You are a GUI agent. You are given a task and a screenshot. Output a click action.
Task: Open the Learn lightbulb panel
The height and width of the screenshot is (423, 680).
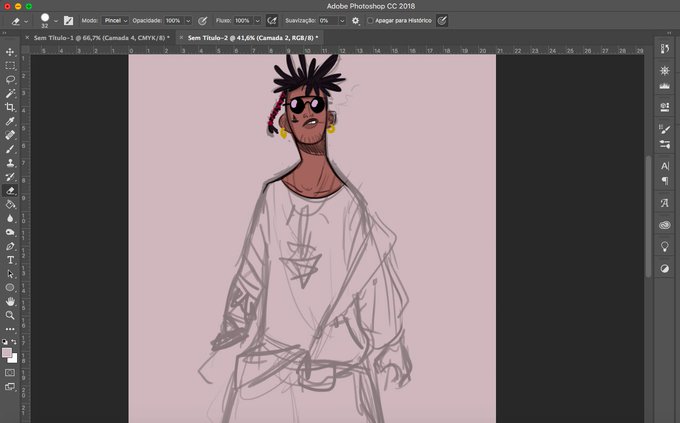pyautogui.click(x=664, y=246)
